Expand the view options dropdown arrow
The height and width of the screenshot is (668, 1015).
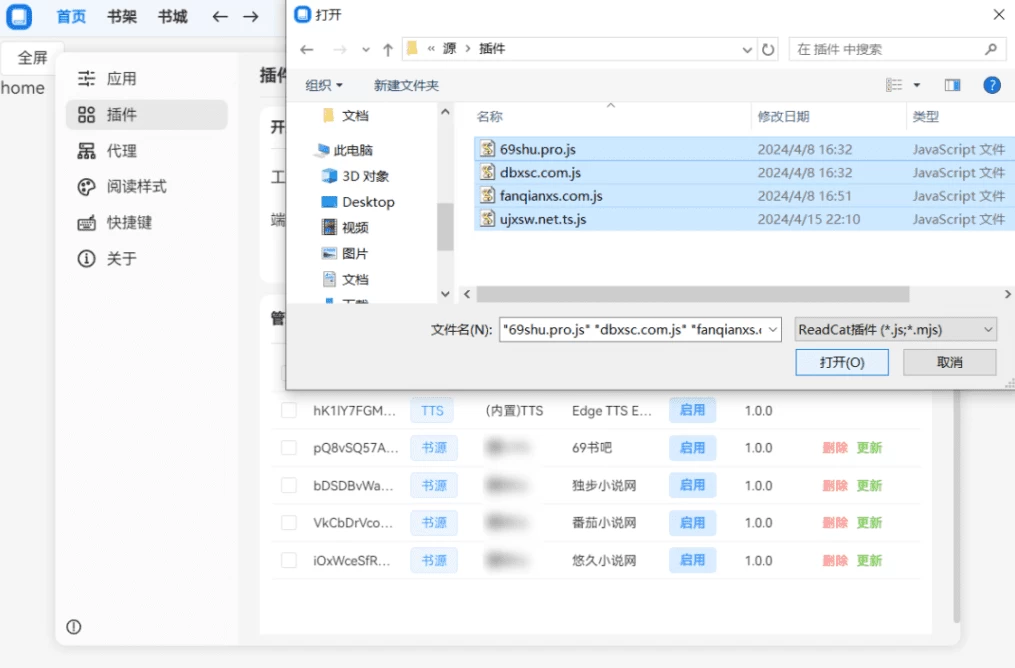(x=917, y=85)
